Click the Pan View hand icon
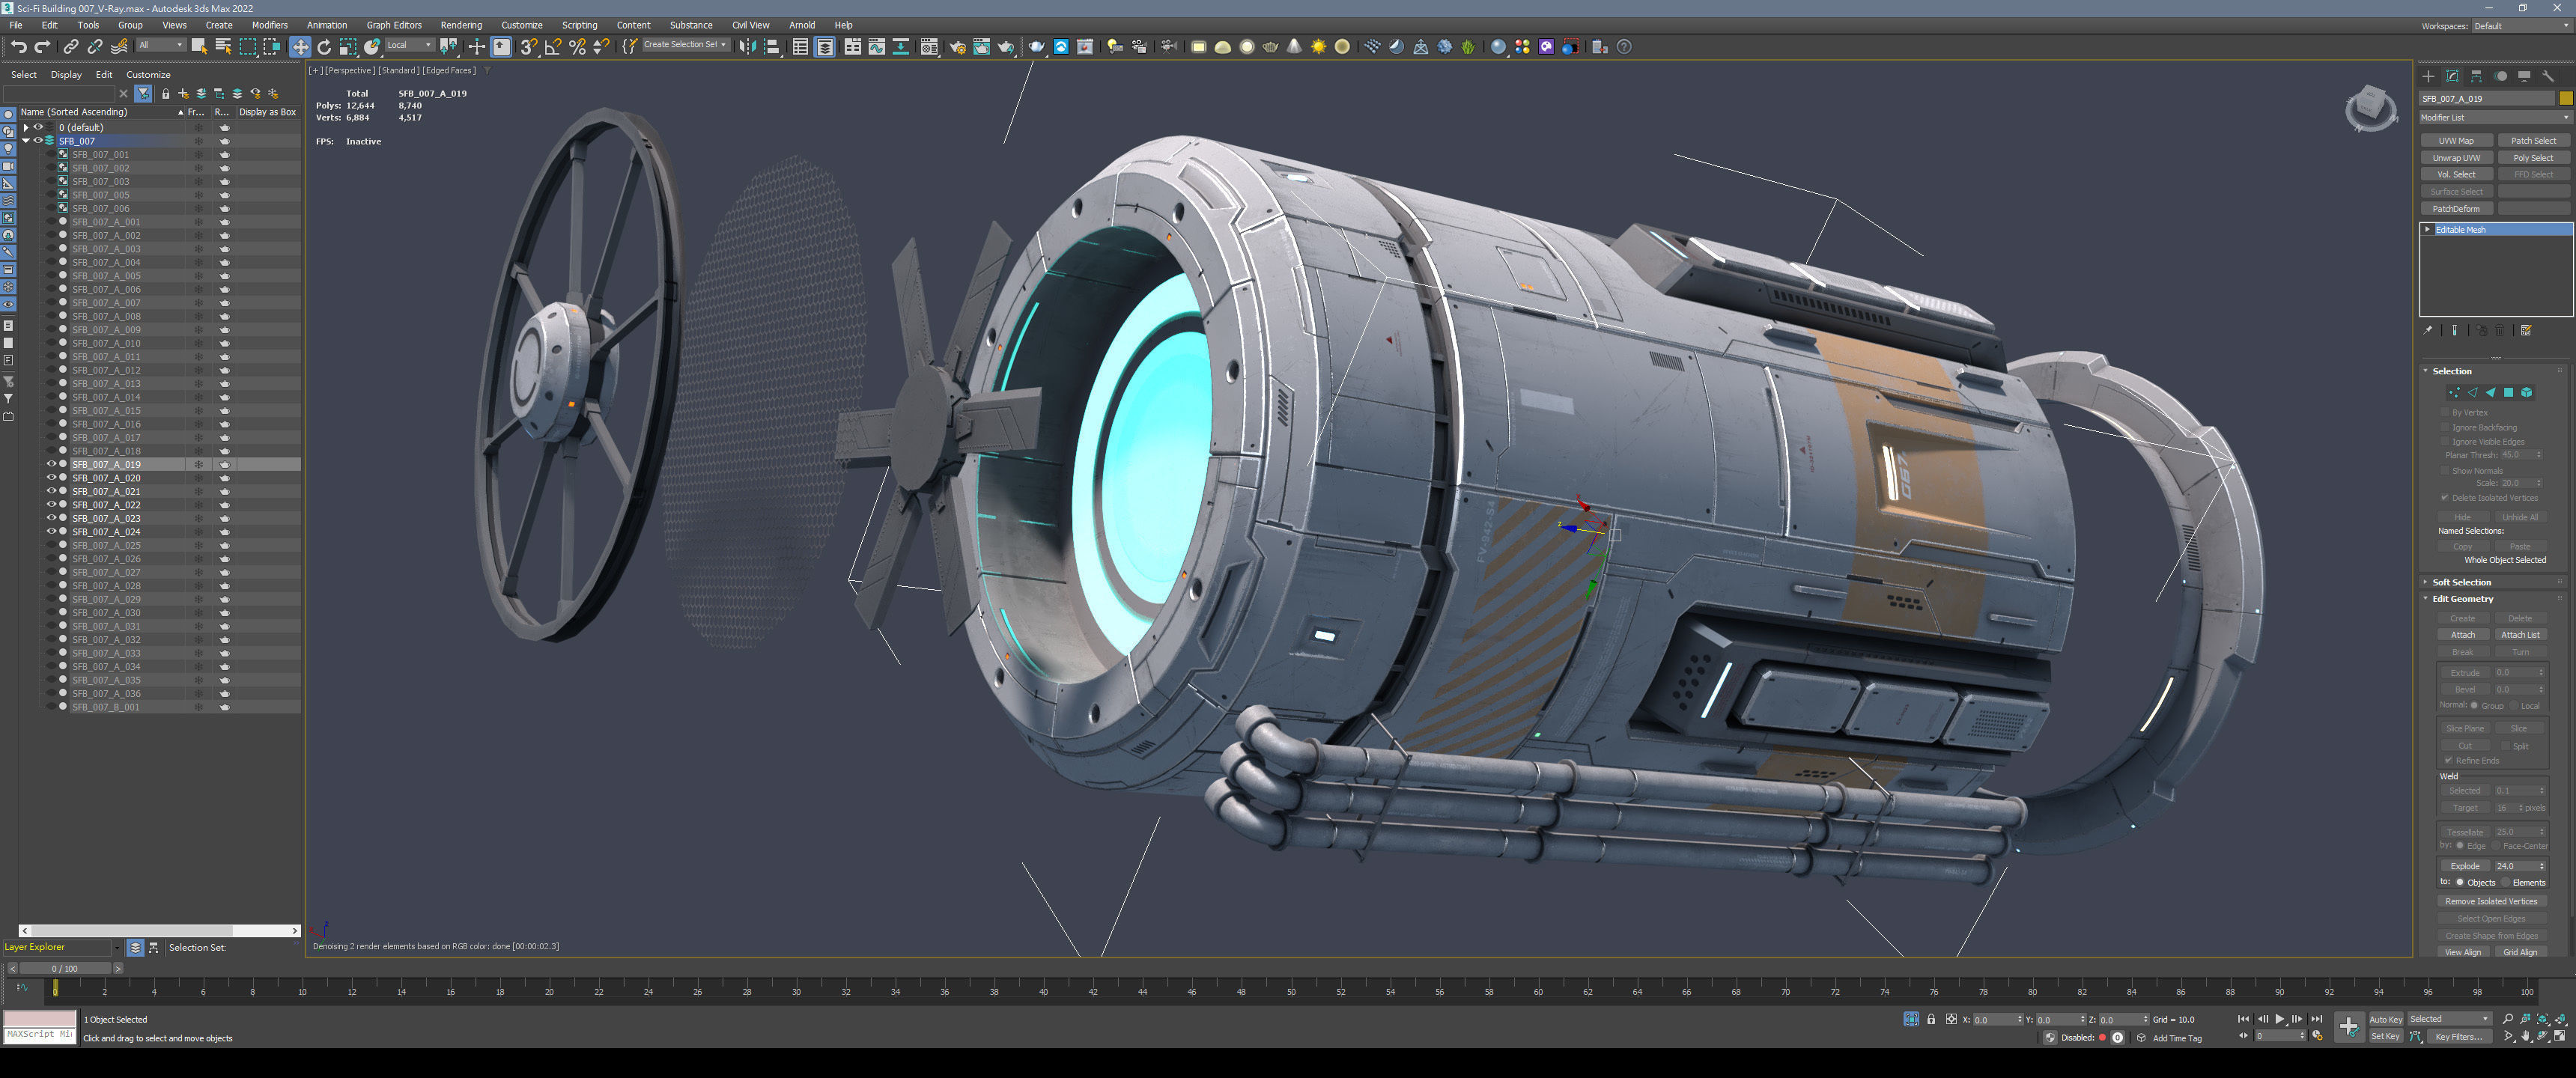Viewport: 2576px width, 1078px height. point(2525,1036)
